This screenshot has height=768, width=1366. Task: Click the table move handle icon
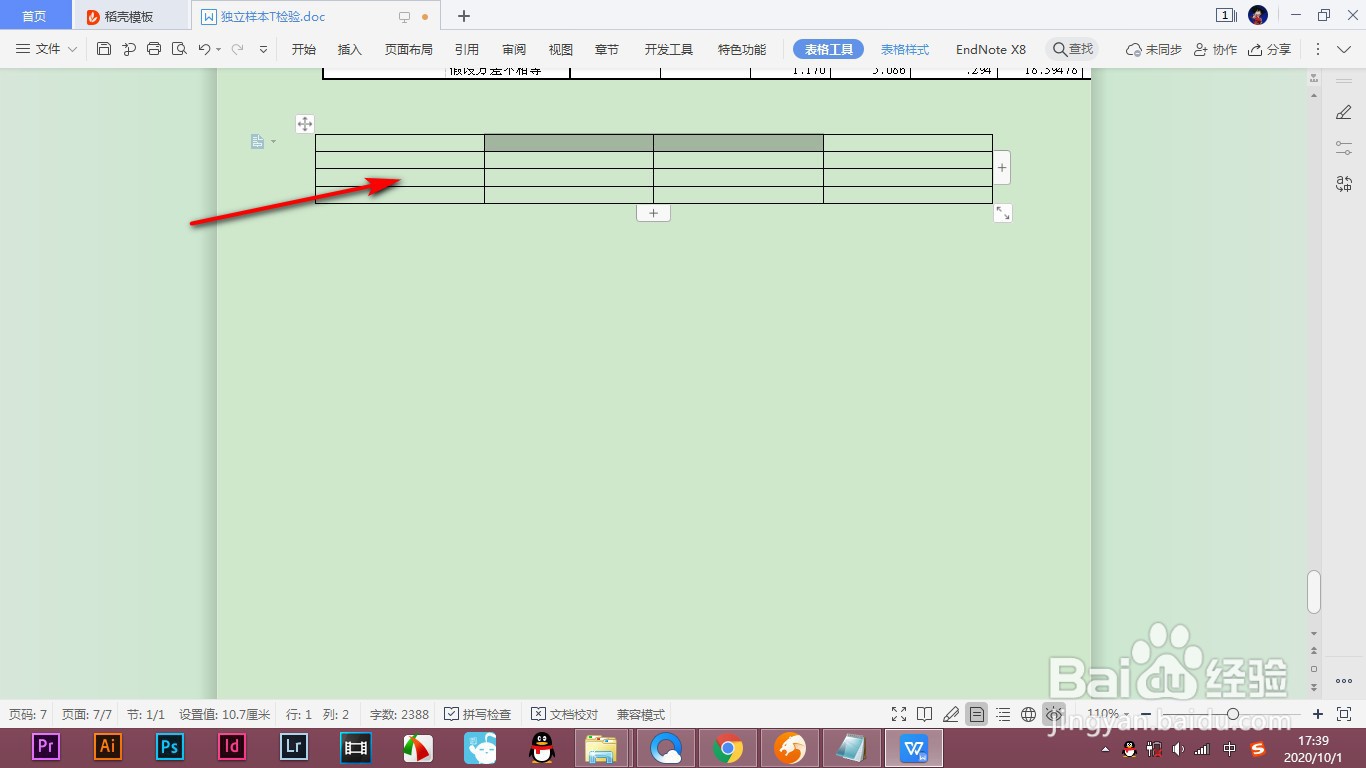(x=305, y=124)
